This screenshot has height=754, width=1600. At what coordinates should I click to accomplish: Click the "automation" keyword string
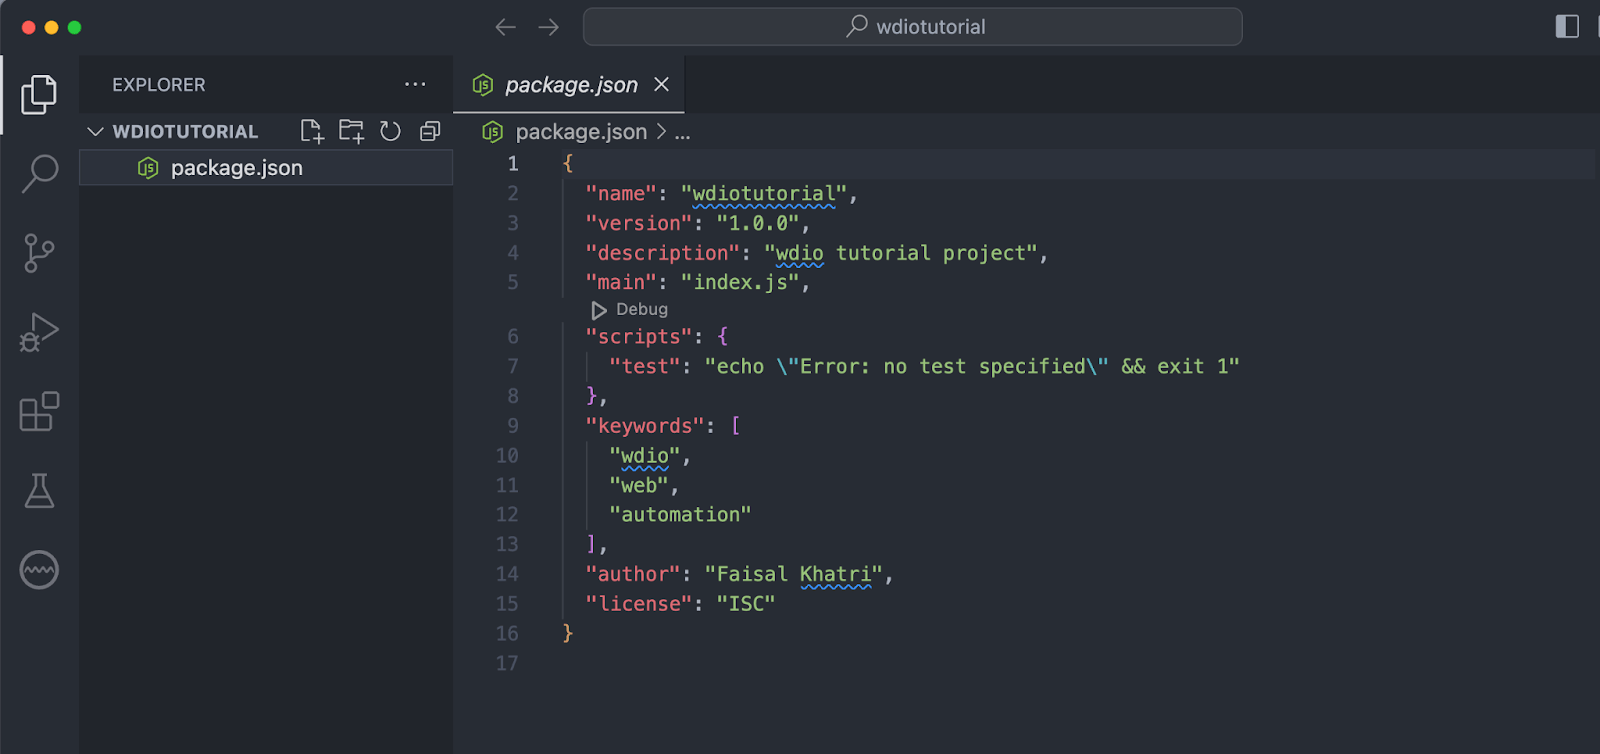coord(680,515)
